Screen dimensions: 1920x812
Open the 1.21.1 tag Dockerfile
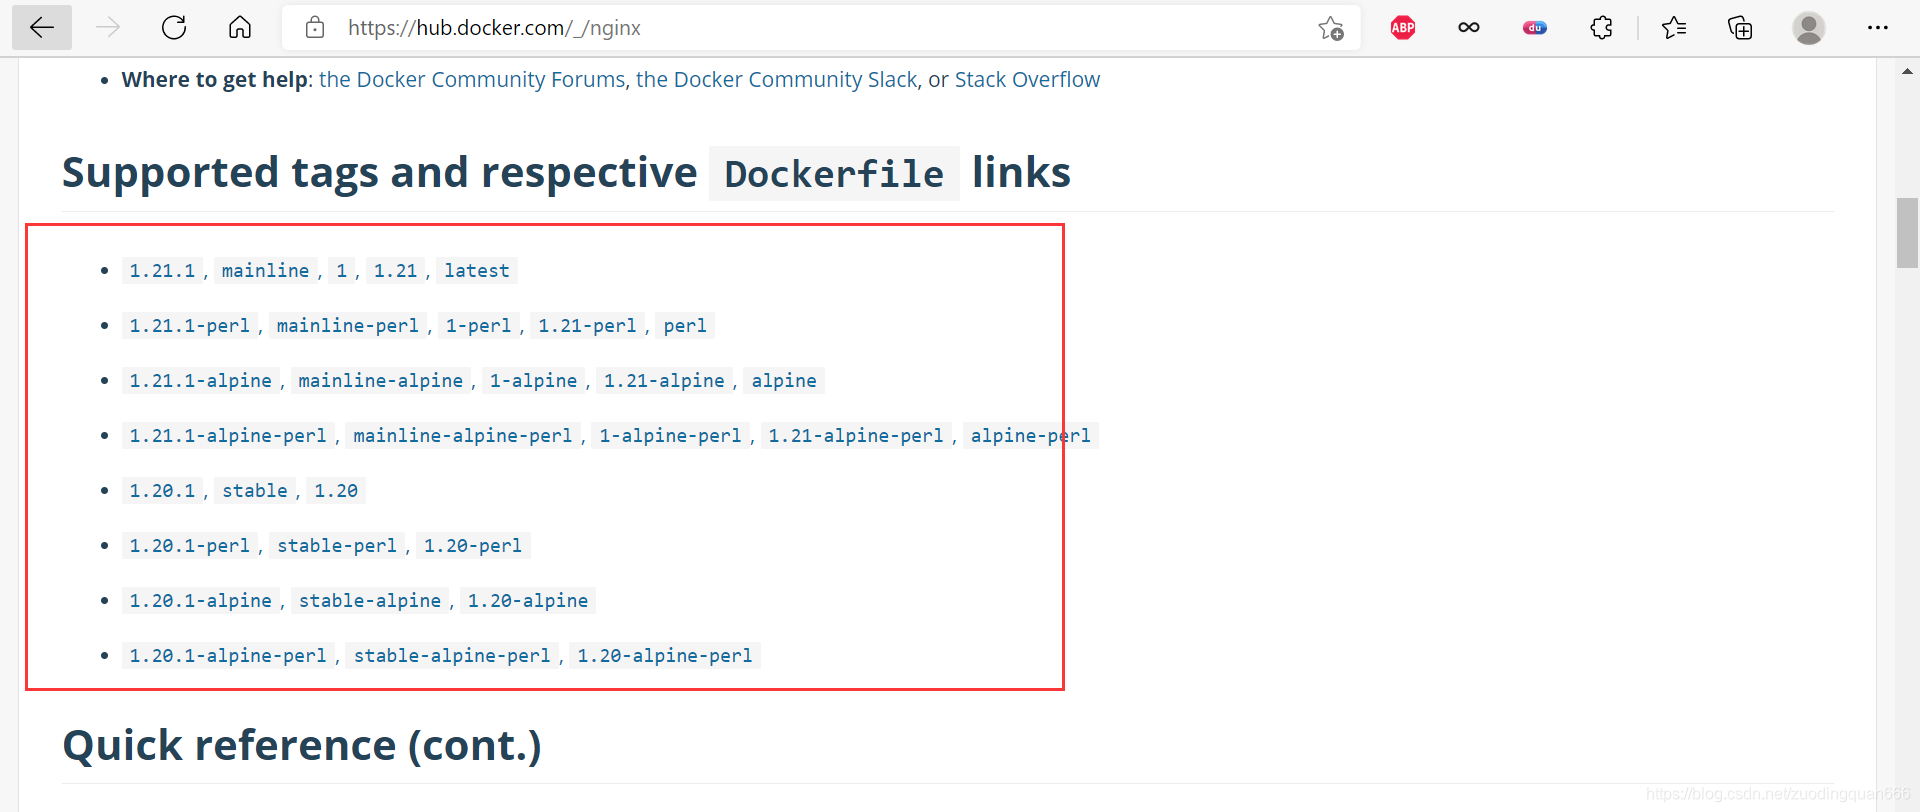[x=162, y=271]
